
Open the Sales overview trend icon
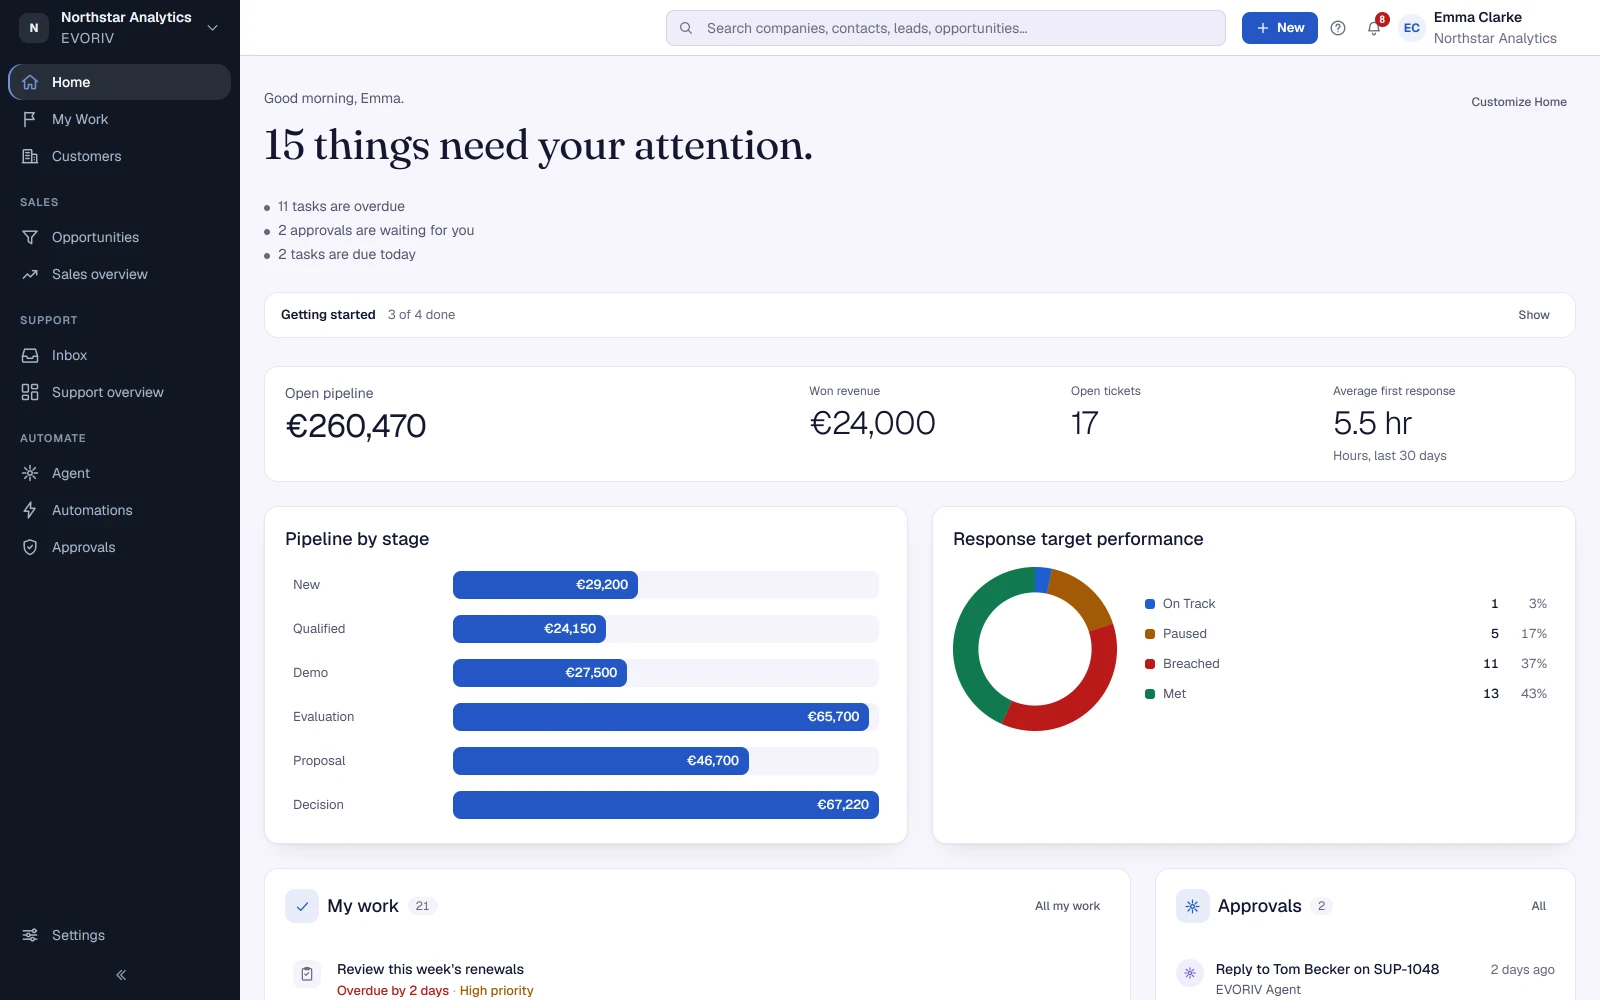tap(30, 274)
